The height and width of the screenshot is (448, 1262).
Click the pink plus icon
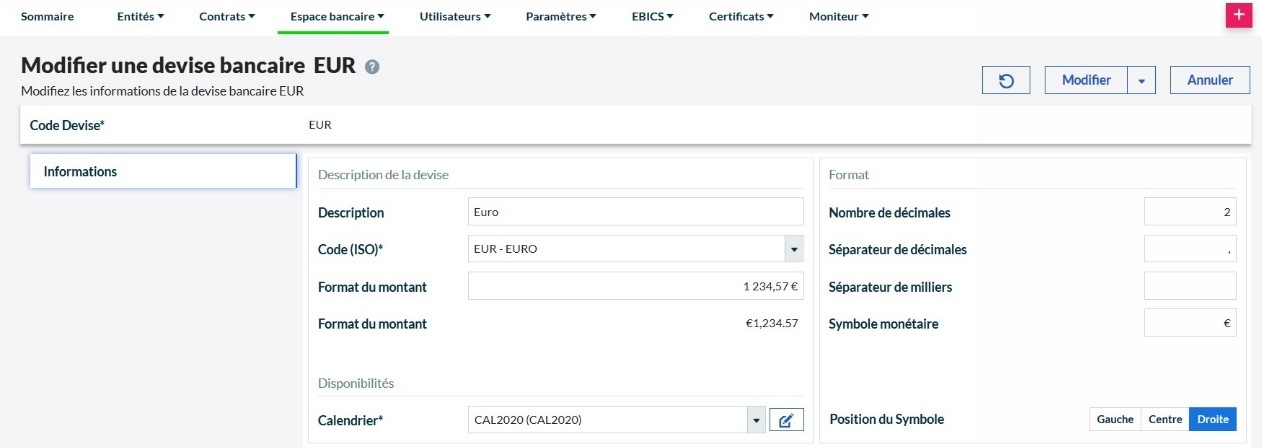(1239, 15)
